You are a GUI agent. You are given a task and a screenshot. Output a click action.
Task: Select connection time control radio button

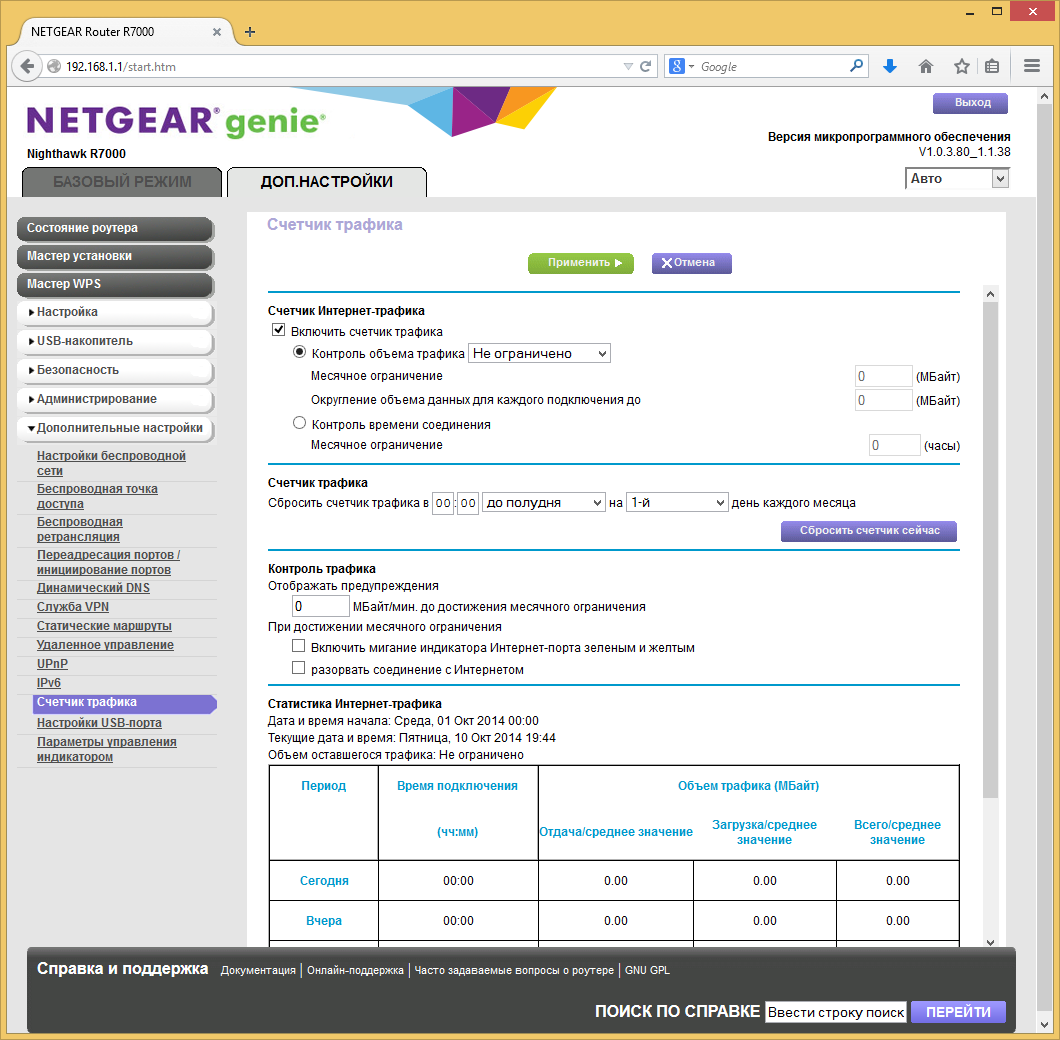(299, 423)
